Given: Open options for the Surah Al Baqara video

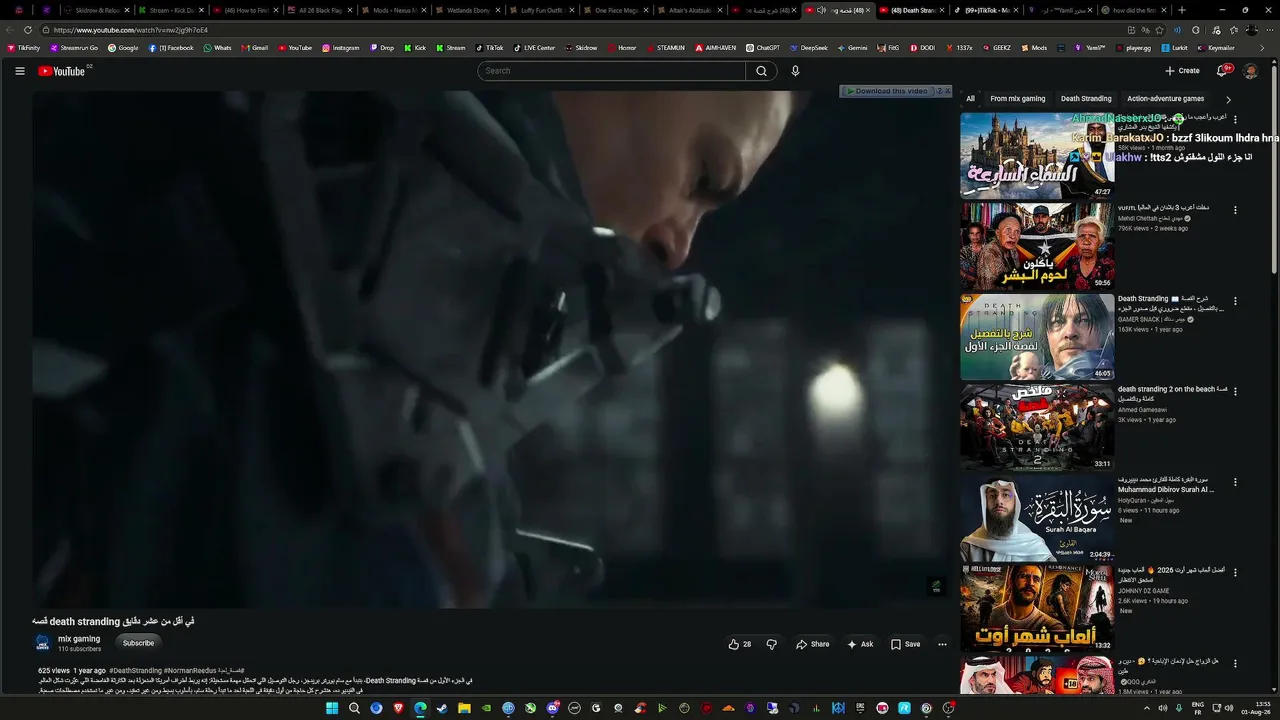Looking at the screenshot, I should point(1235,482).
